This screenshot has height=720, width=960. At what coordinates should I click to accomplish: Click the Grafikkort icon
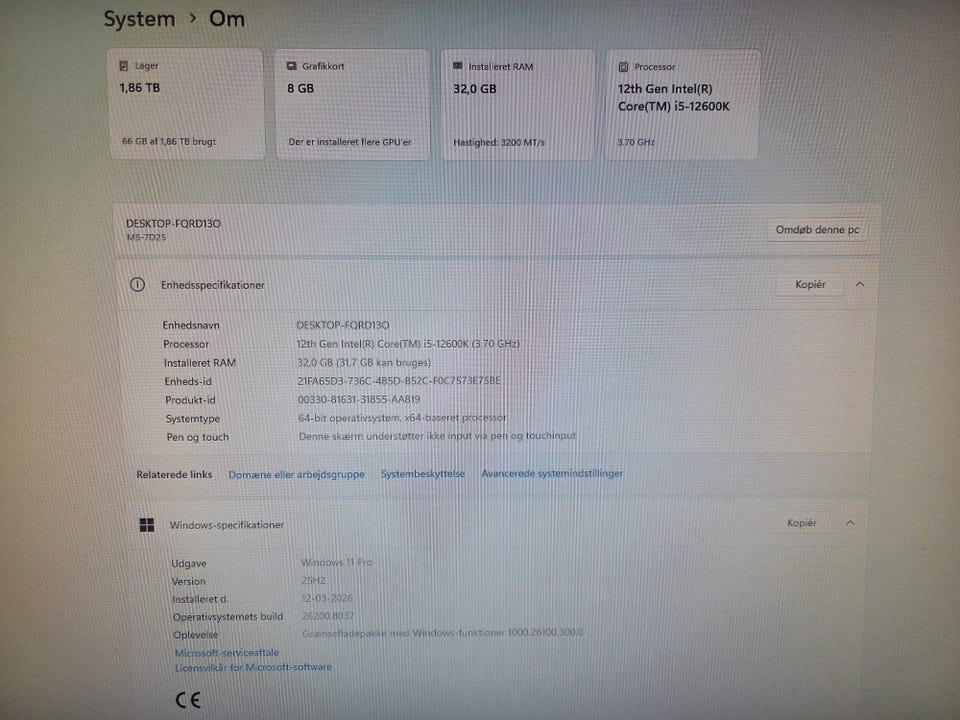click(x=292, y=66)
